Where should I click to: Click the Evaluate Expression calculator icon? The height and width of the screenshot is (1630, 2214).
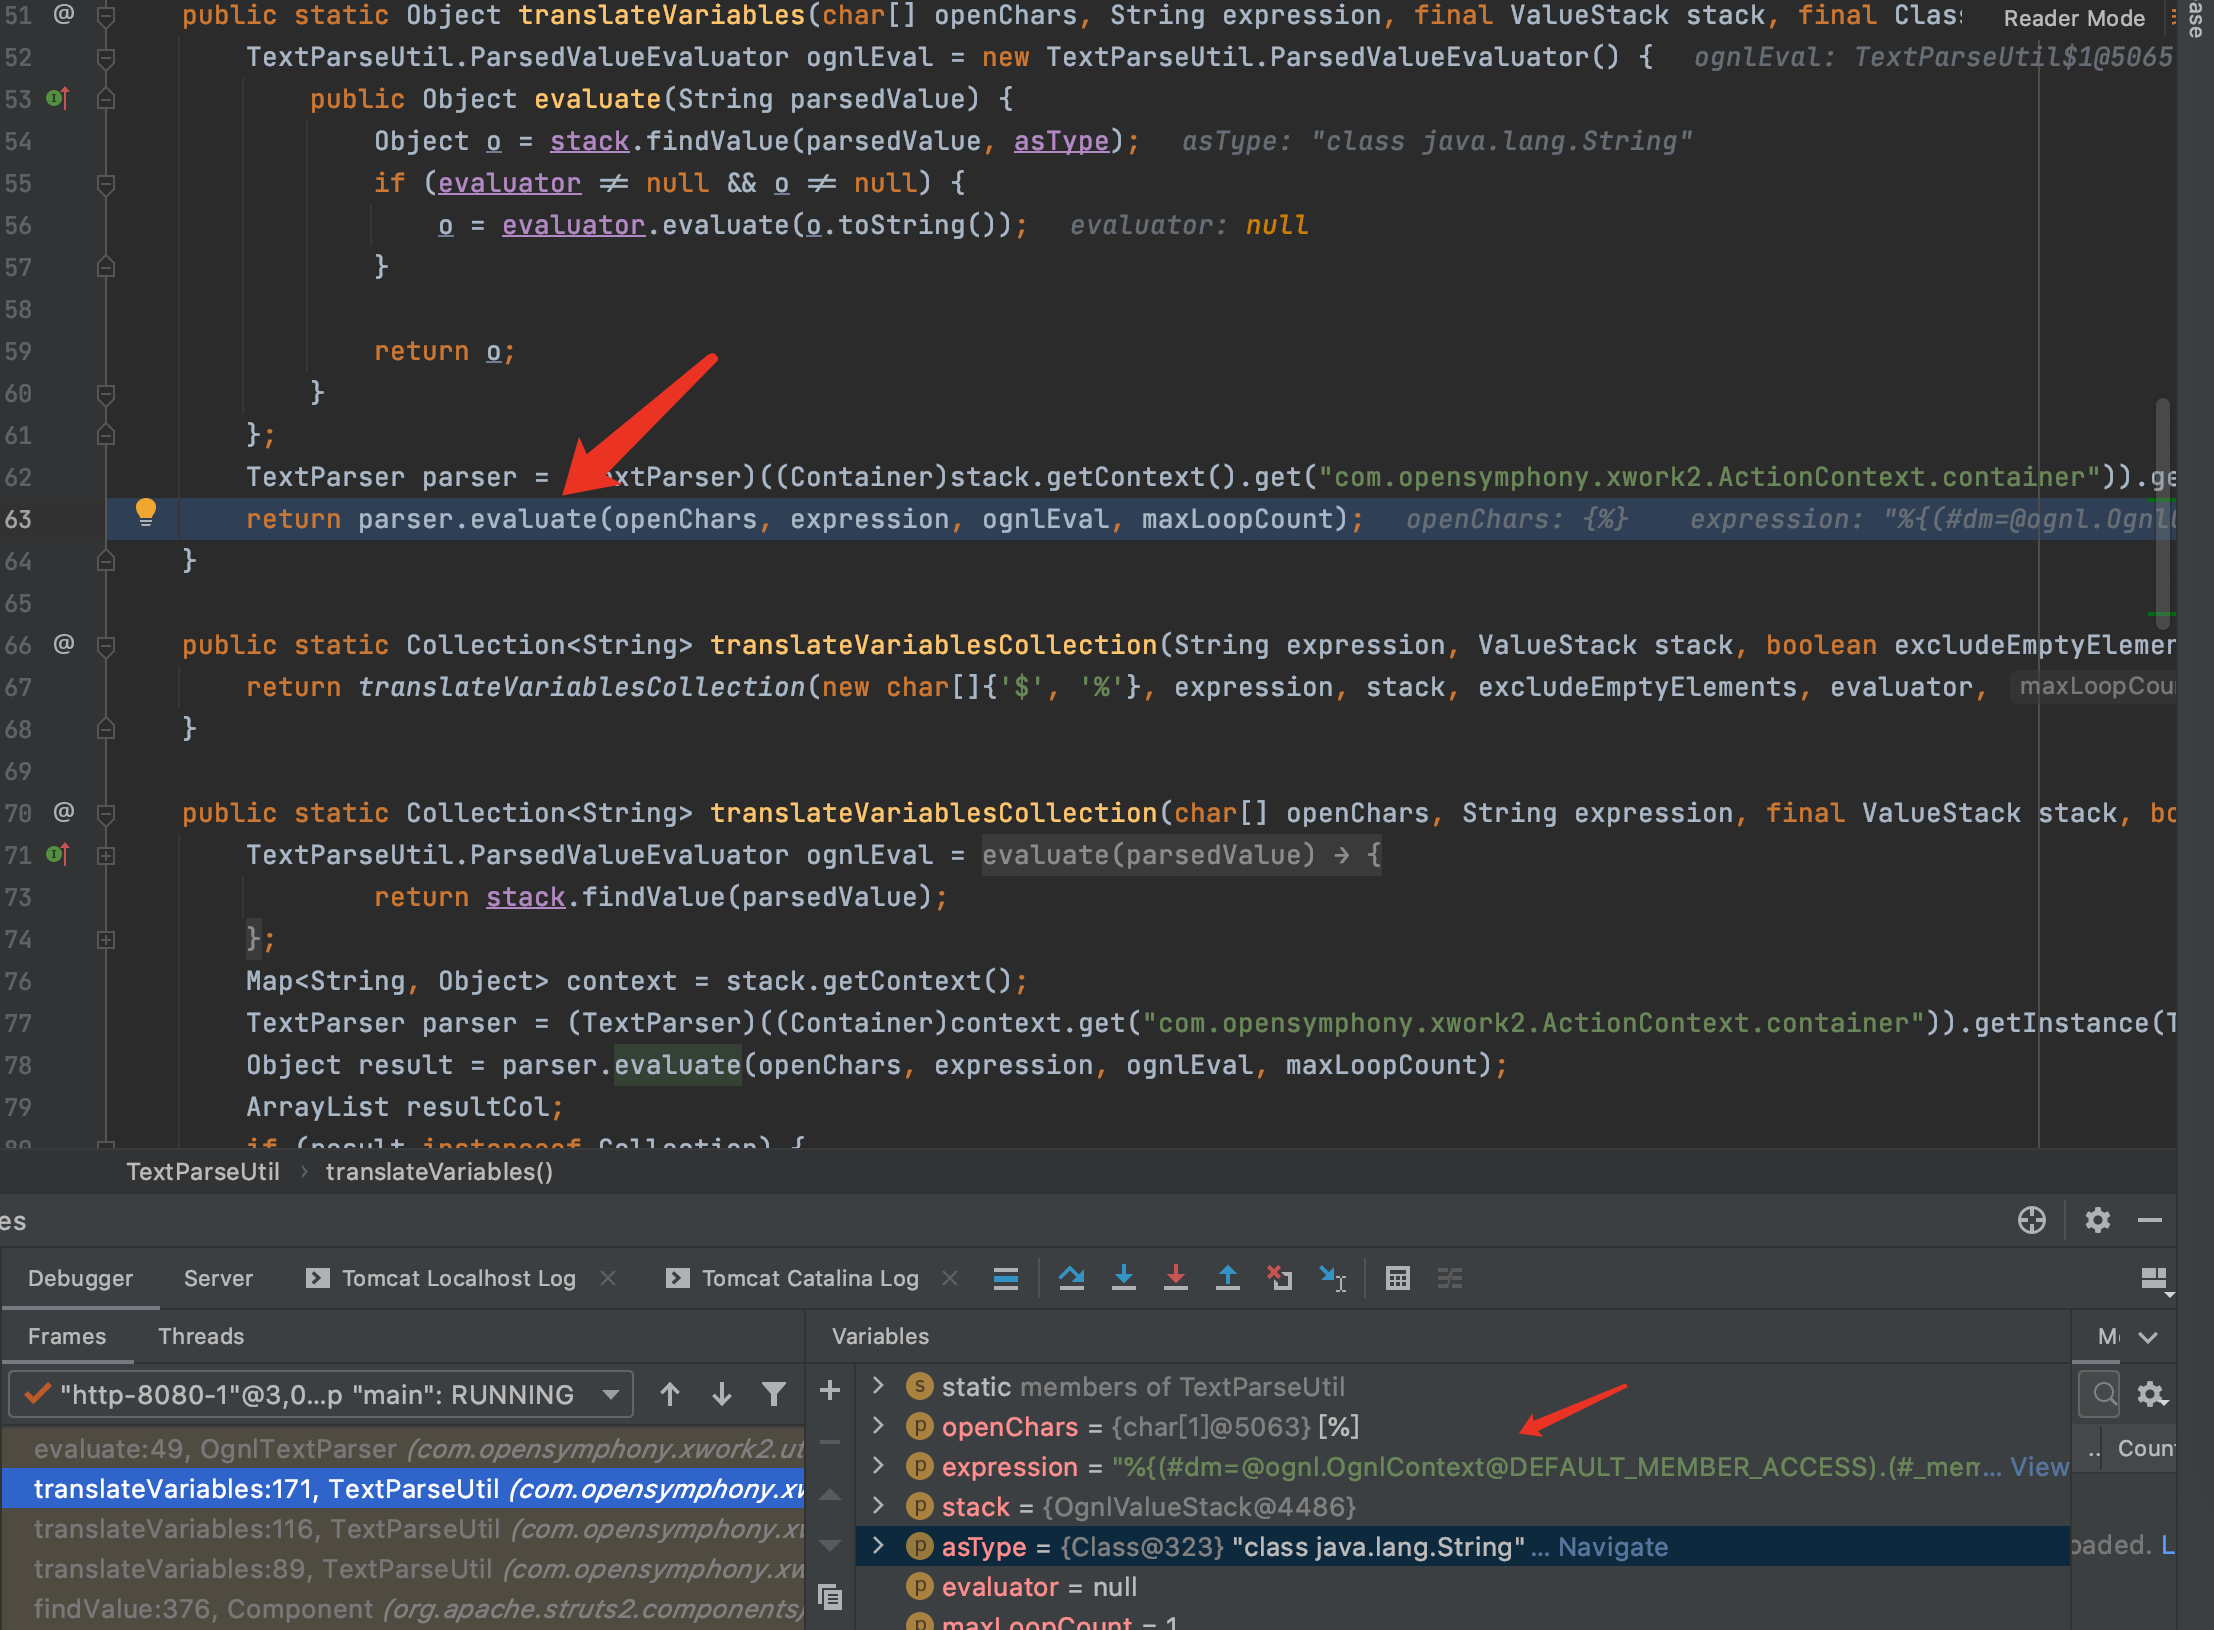point(1398,1278)
